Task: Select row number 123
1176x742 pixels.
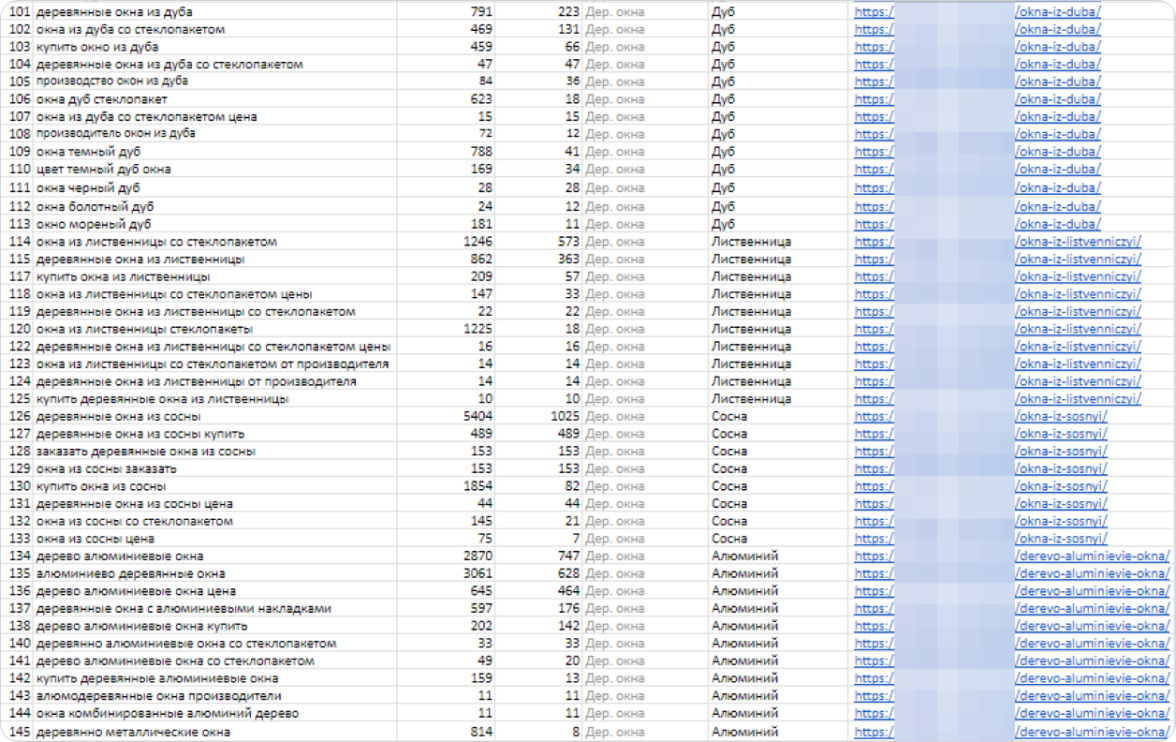Action: tap(20, 364)
